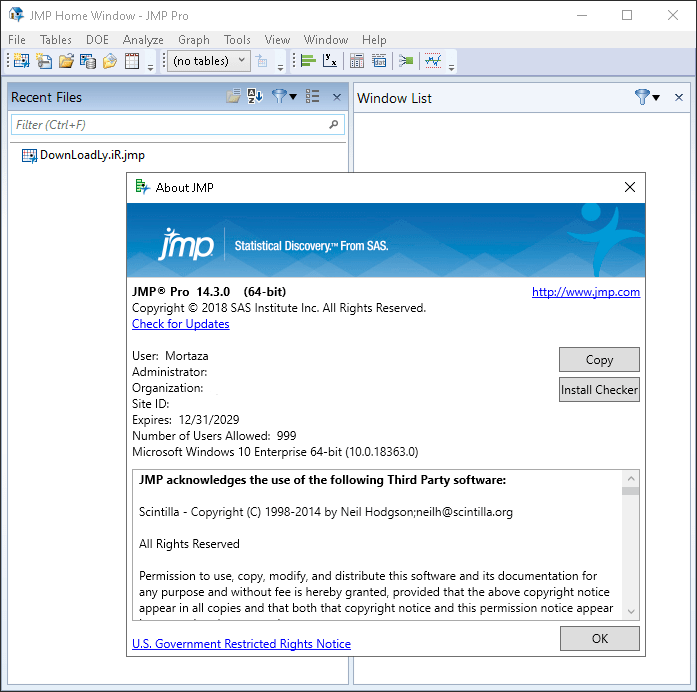The image size is (697, 692).
Task: Click the About JMP dialog title icon
Action: 142,187
